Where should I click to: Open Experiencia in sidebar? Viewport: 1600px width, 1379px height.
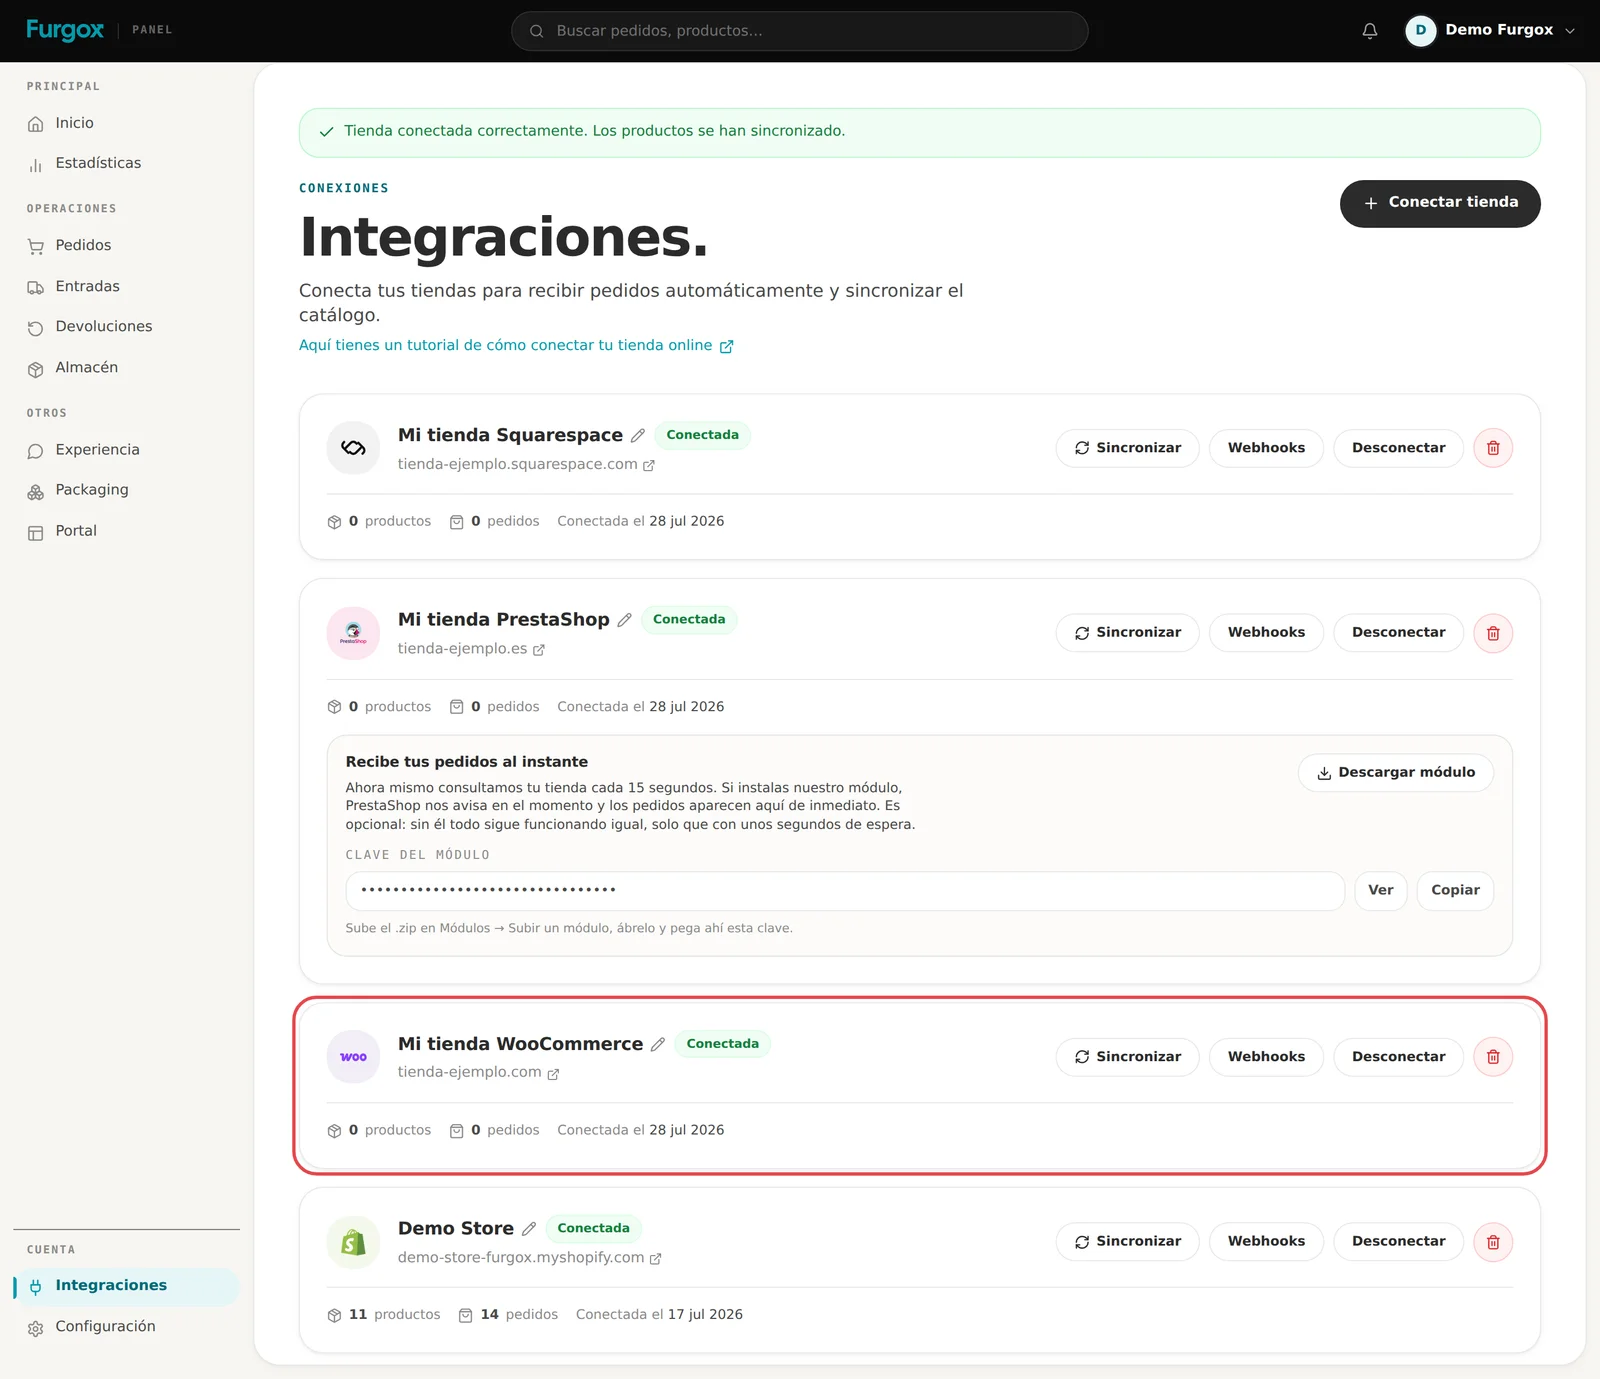click(x=127, y=450)
